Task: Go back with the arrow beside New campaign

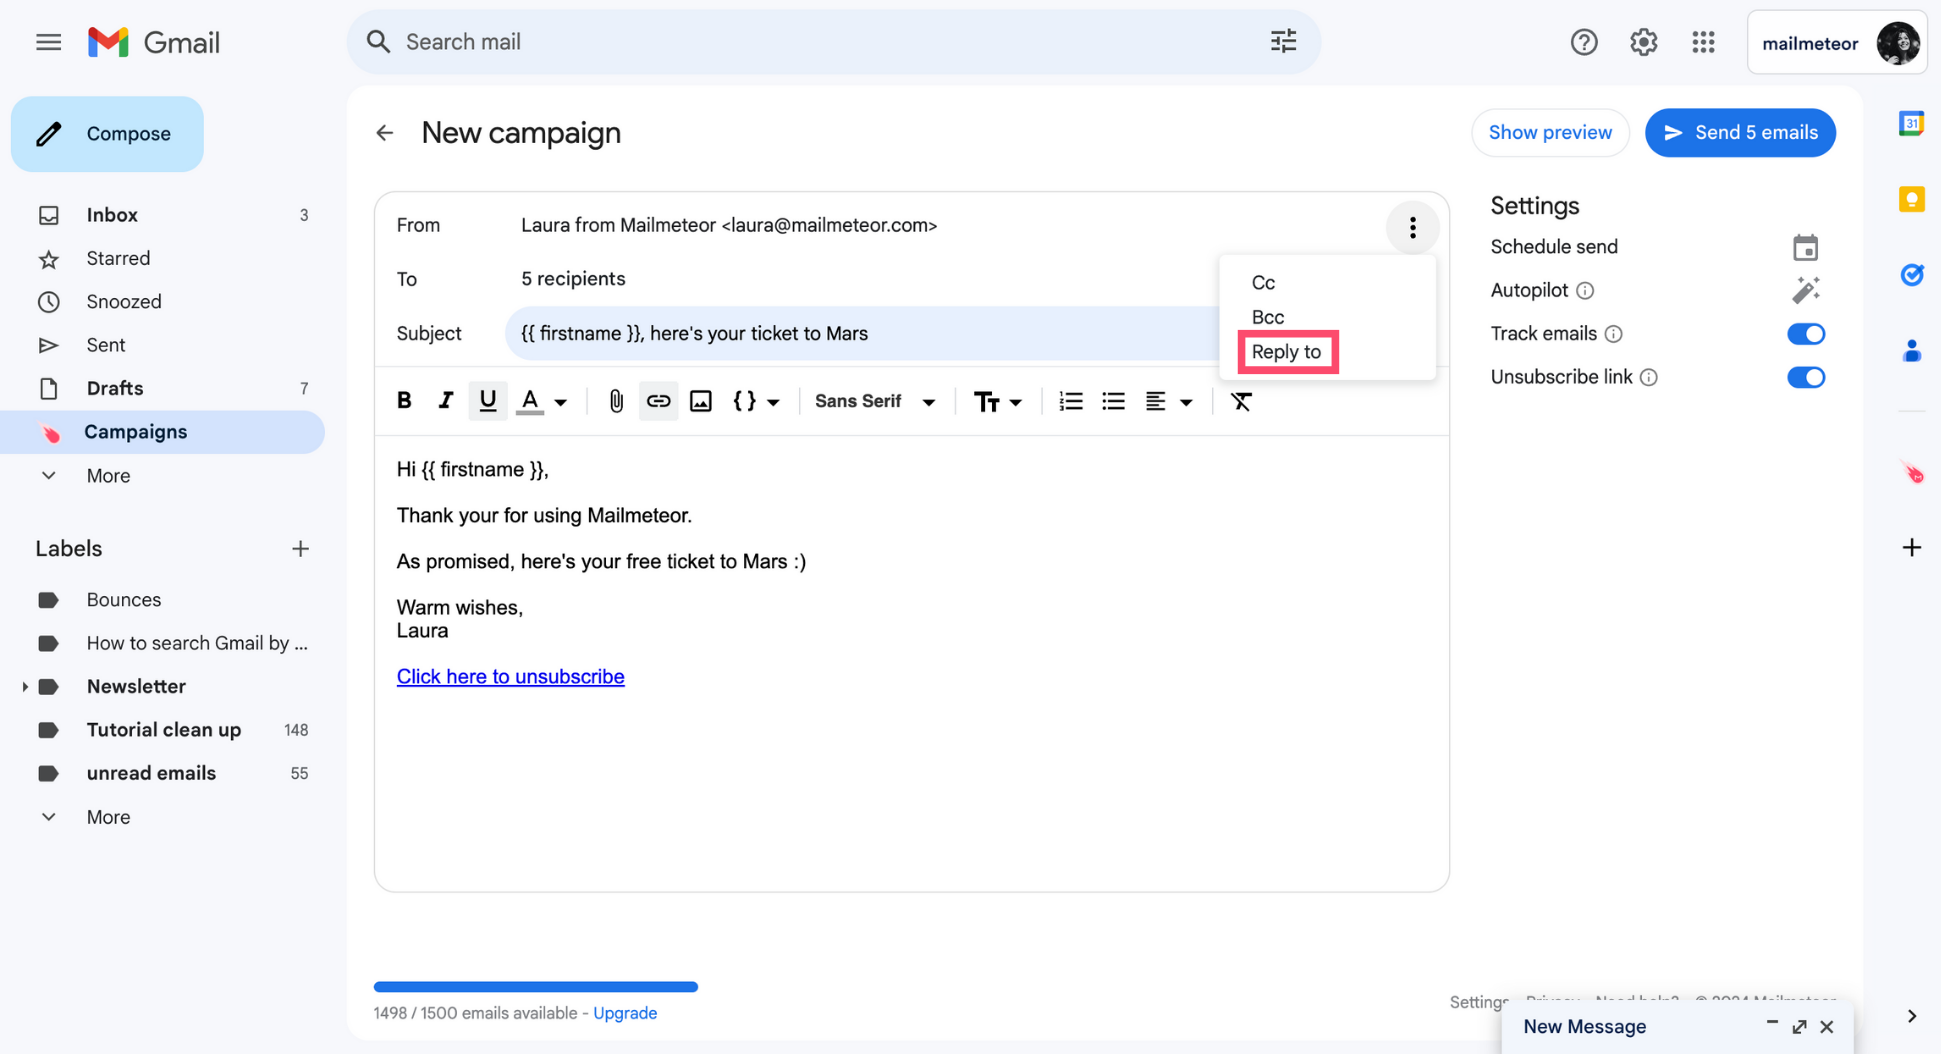Action: point(385,133)
